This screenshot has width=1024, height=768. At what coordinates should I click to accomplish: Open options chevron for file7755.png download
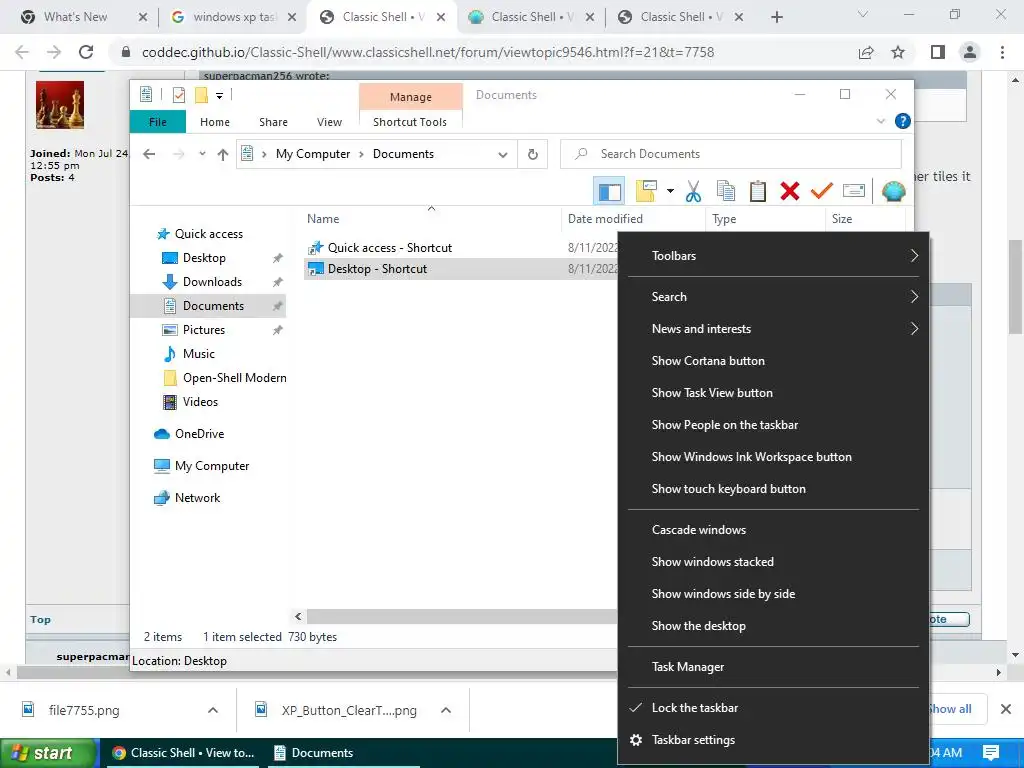tap(212, 710)
